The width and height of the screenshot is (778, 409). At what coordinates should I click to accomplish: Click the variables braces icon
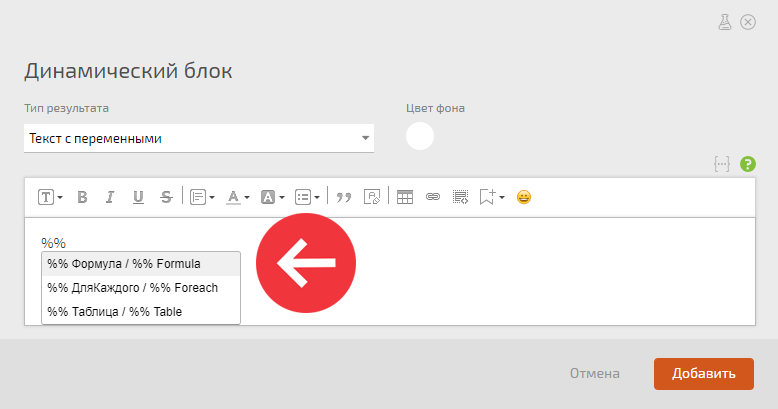[722, 164]
